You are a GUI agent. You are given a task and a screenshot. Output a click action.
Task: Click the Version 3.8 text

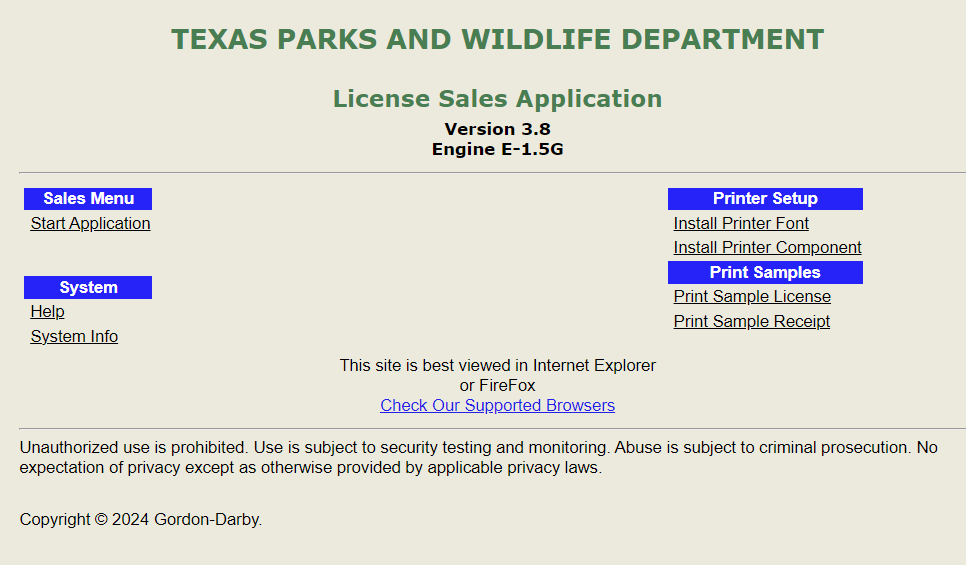tap(497, 129)
